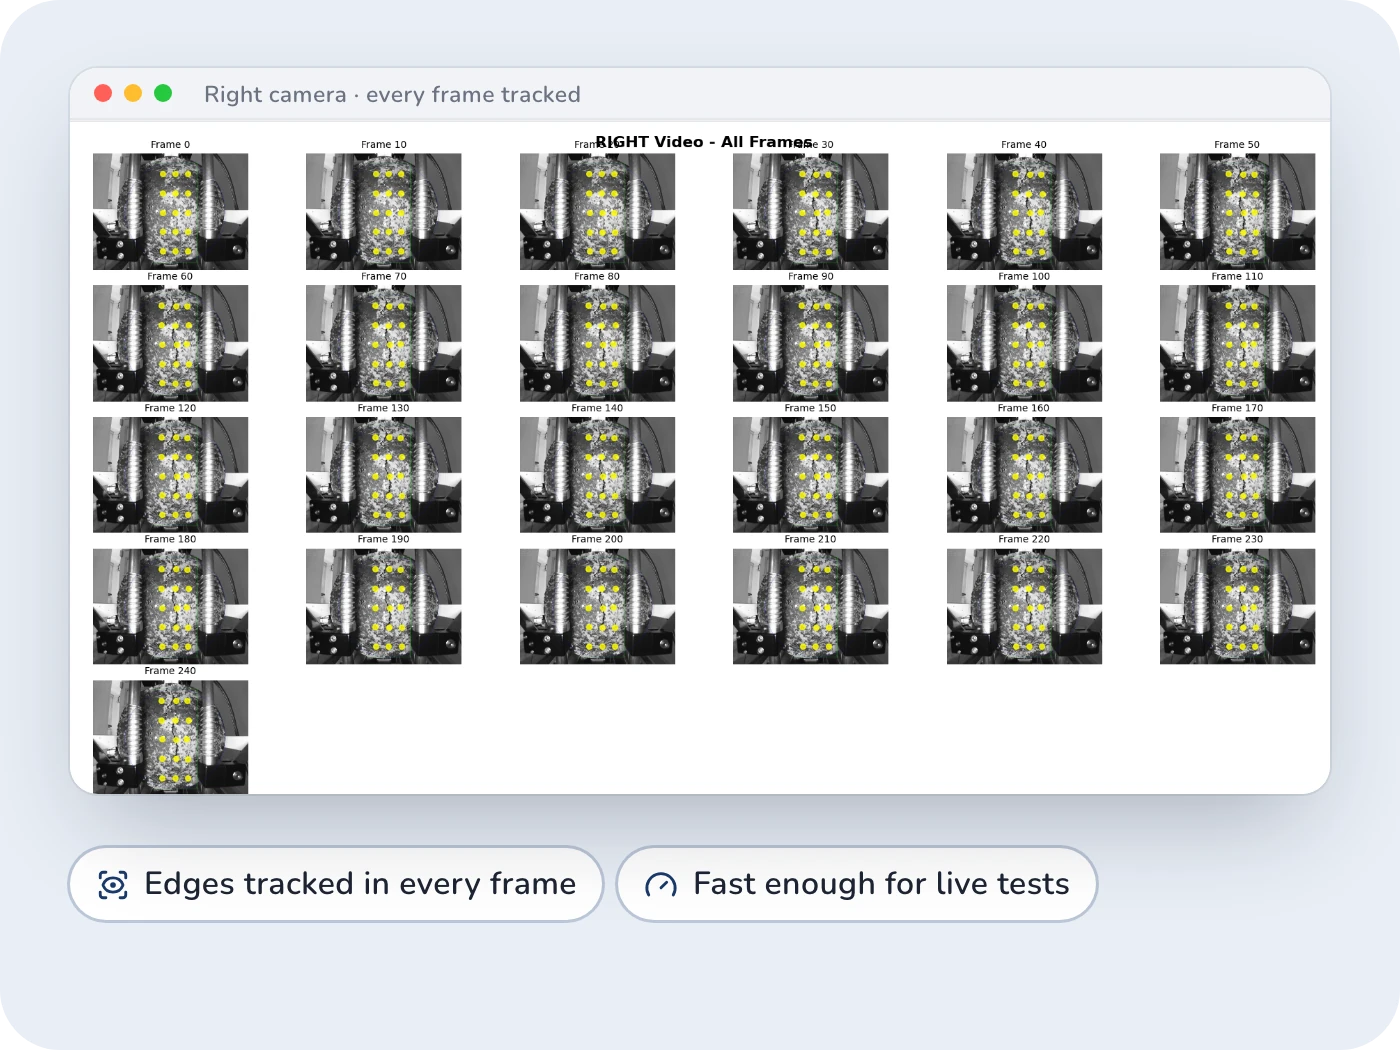The height and width of the screenshot is (1050, 1400).
Task: Click the "Frame 200" caption label
Action: pos(597,539)
